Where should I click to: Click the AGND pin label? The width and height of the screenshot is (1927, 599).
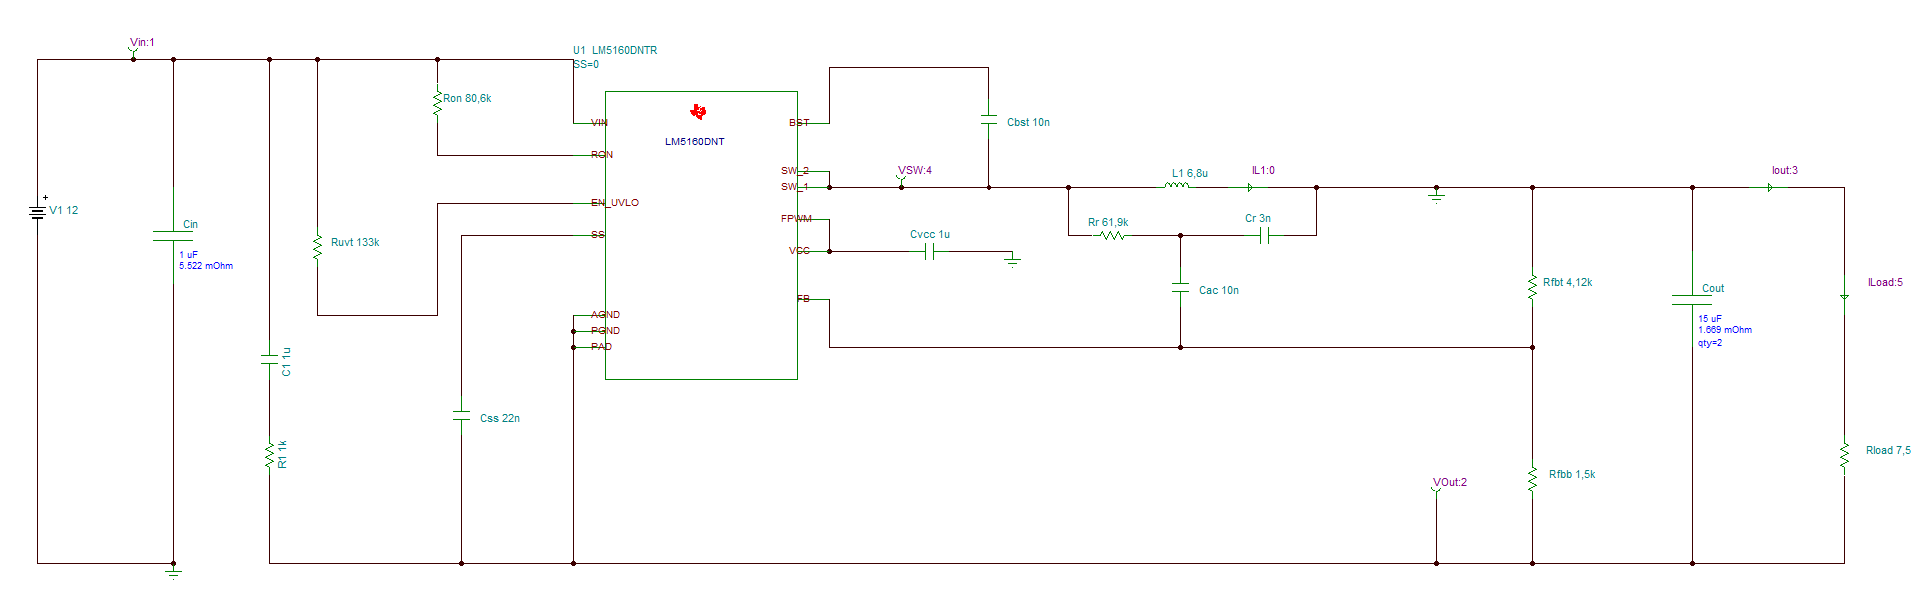point(605,315)
